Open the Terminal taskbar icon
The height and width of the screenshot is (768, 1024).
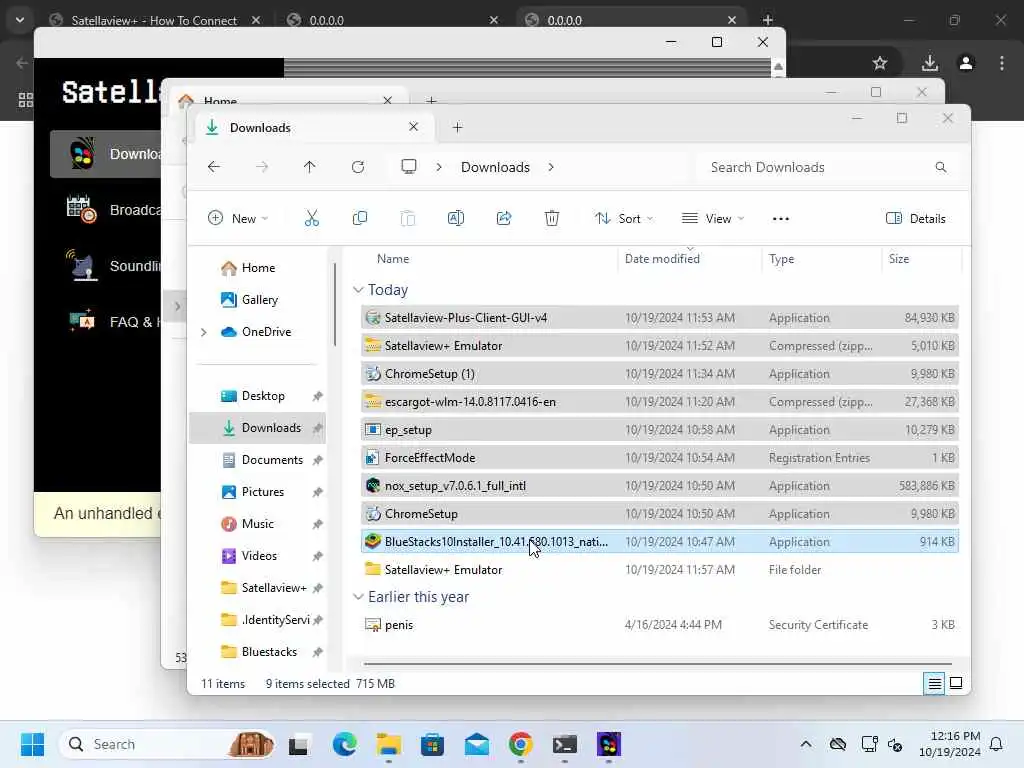(x=565, y=744)
